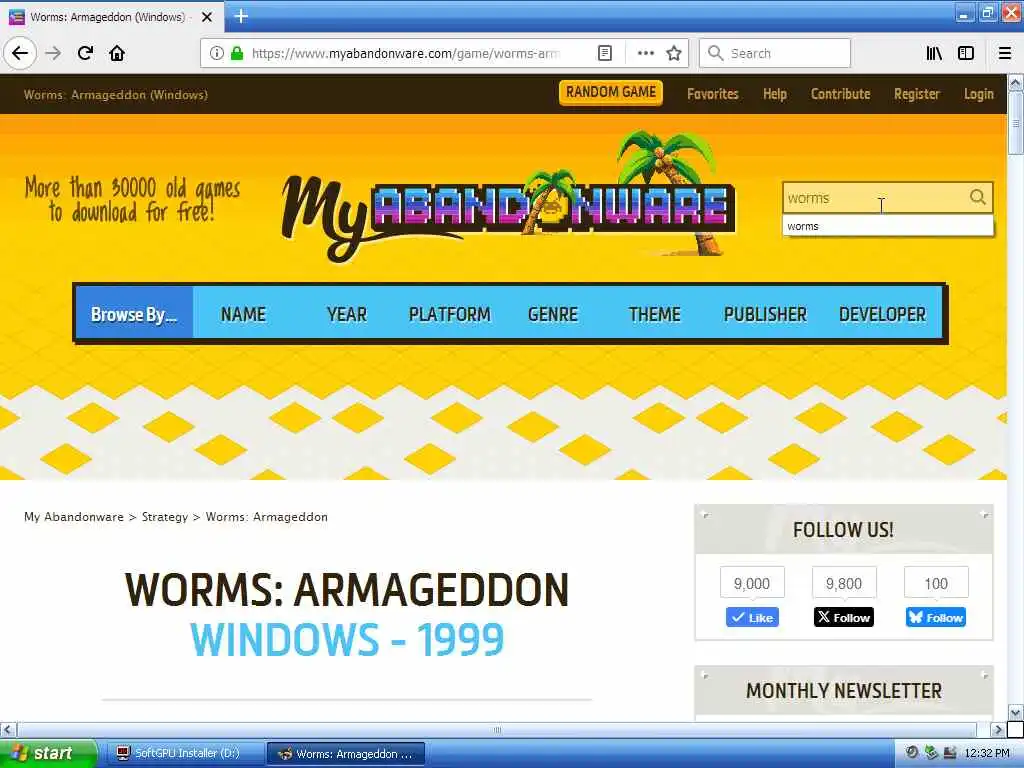
Task: Open page actions three-dots menu
Action: pos(645,53)
